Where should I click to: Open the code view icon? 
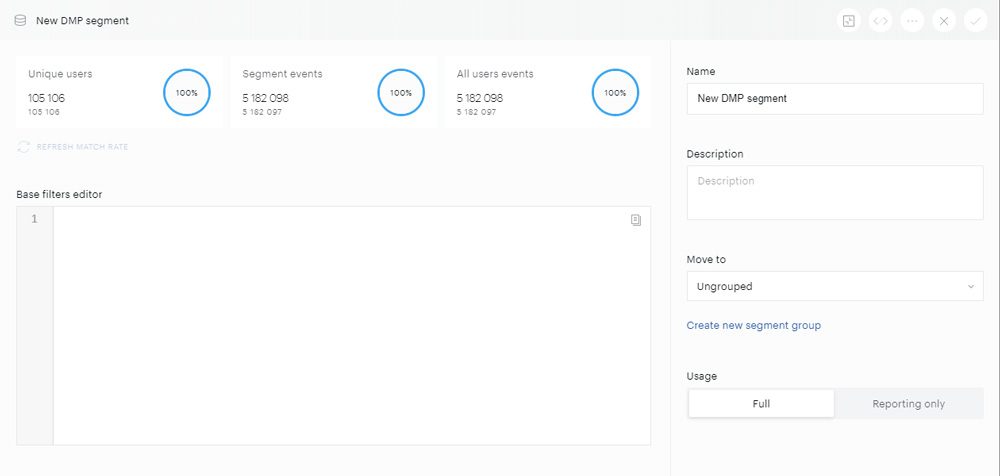pyautogui.click(x=880, y=21)
